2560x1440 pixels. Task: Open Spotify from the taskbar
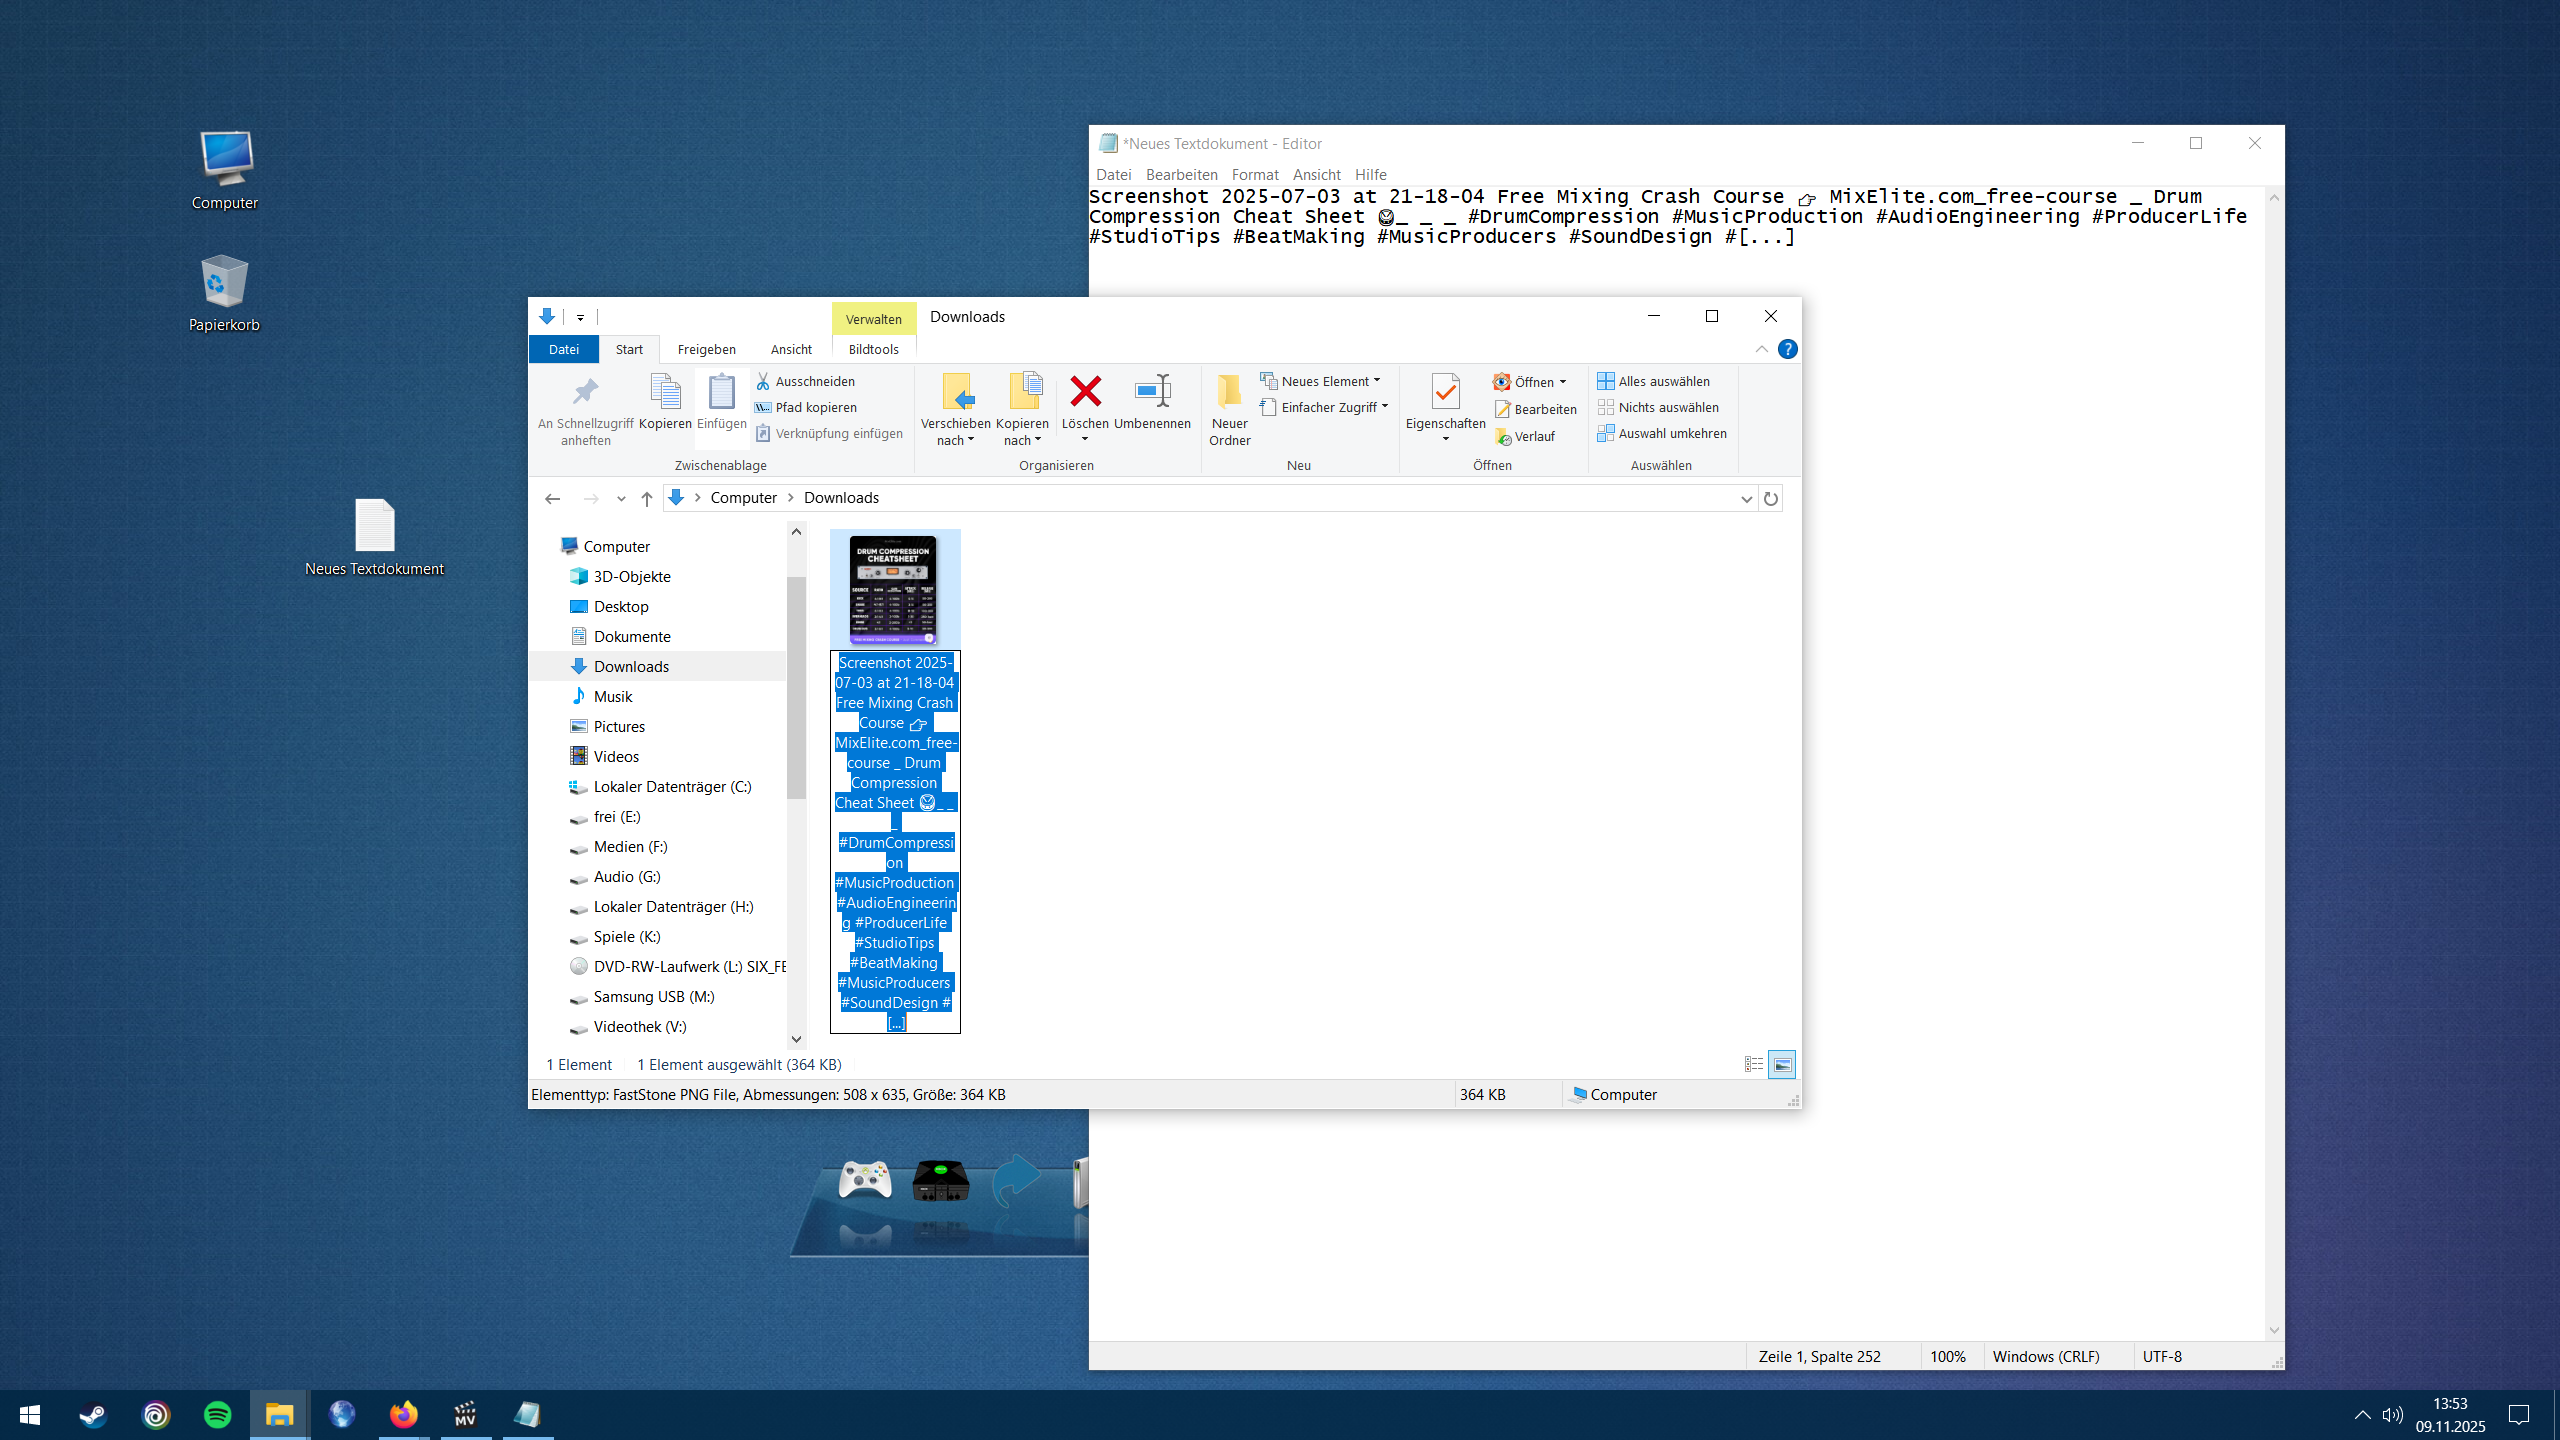217,1415
